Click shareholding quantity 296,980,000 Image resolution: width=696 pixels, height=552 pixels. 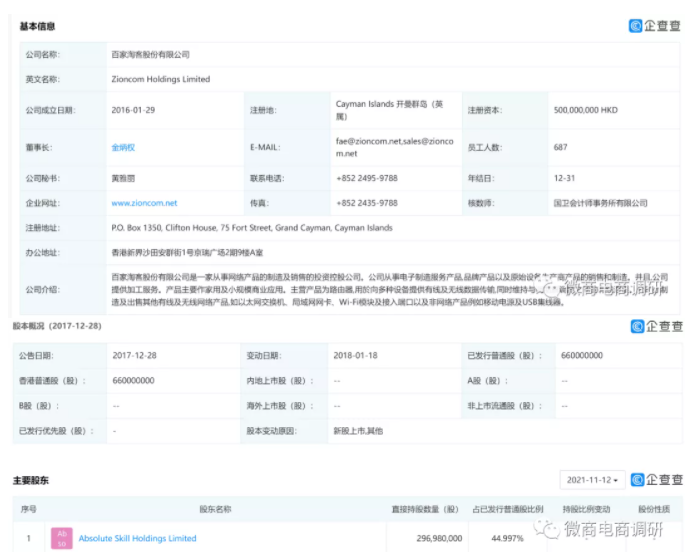[x=439, y=538]
